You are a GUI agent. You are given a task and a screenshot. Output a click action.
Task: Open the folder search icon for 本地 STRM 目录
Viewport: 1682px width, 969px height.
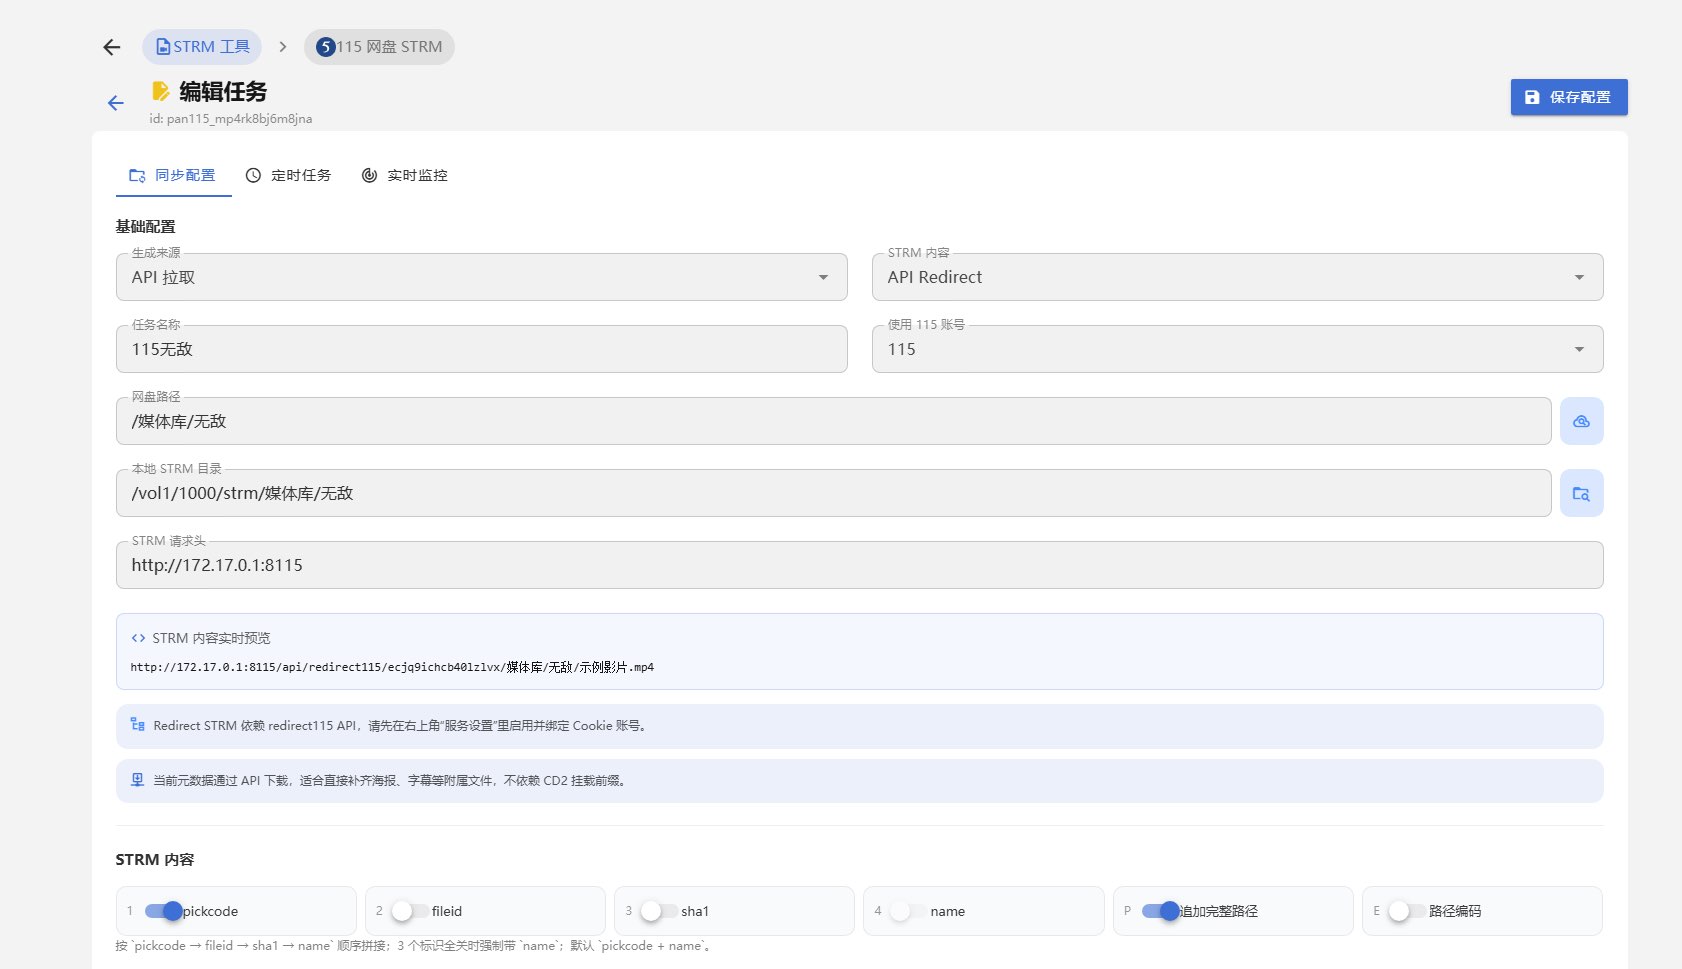coord(1581,493)
